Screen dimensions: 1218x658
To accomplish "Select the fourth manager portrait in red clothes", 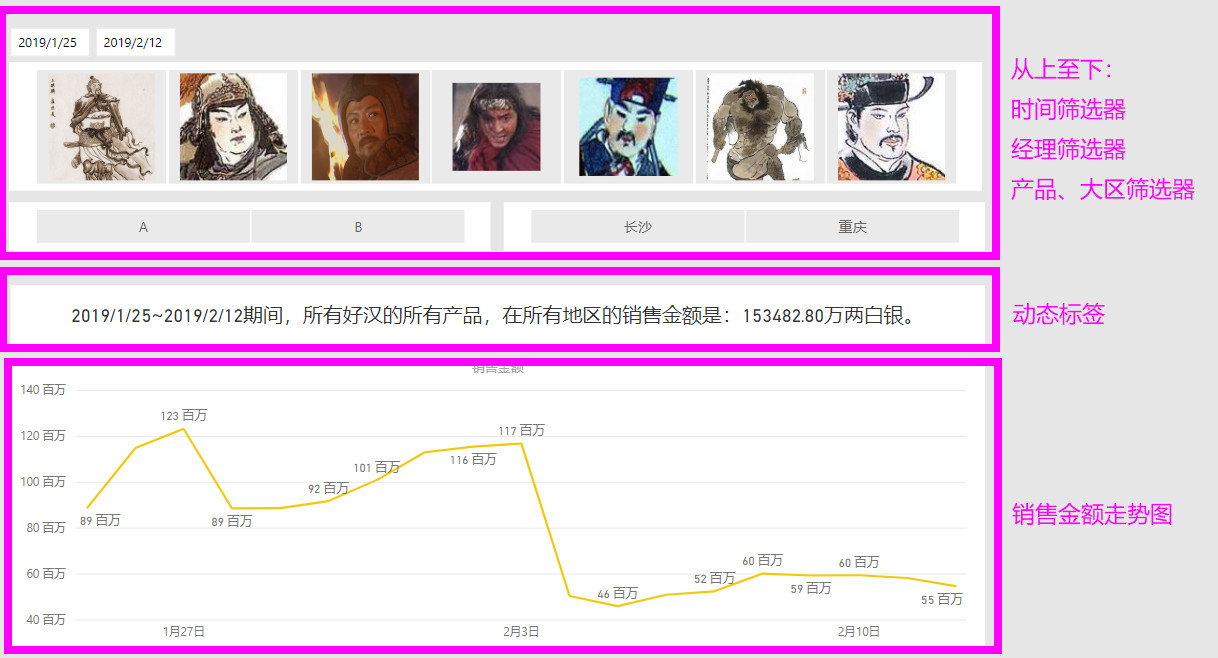I will [x=496, y=127].
